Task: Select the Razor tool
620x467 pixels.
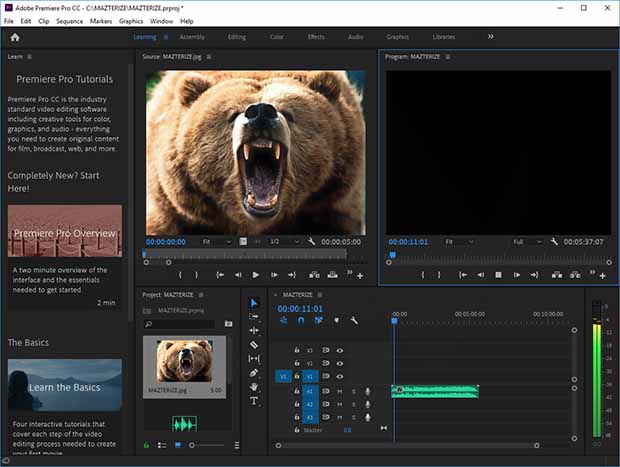Action: pyautogui.click(x=254, y=345)
